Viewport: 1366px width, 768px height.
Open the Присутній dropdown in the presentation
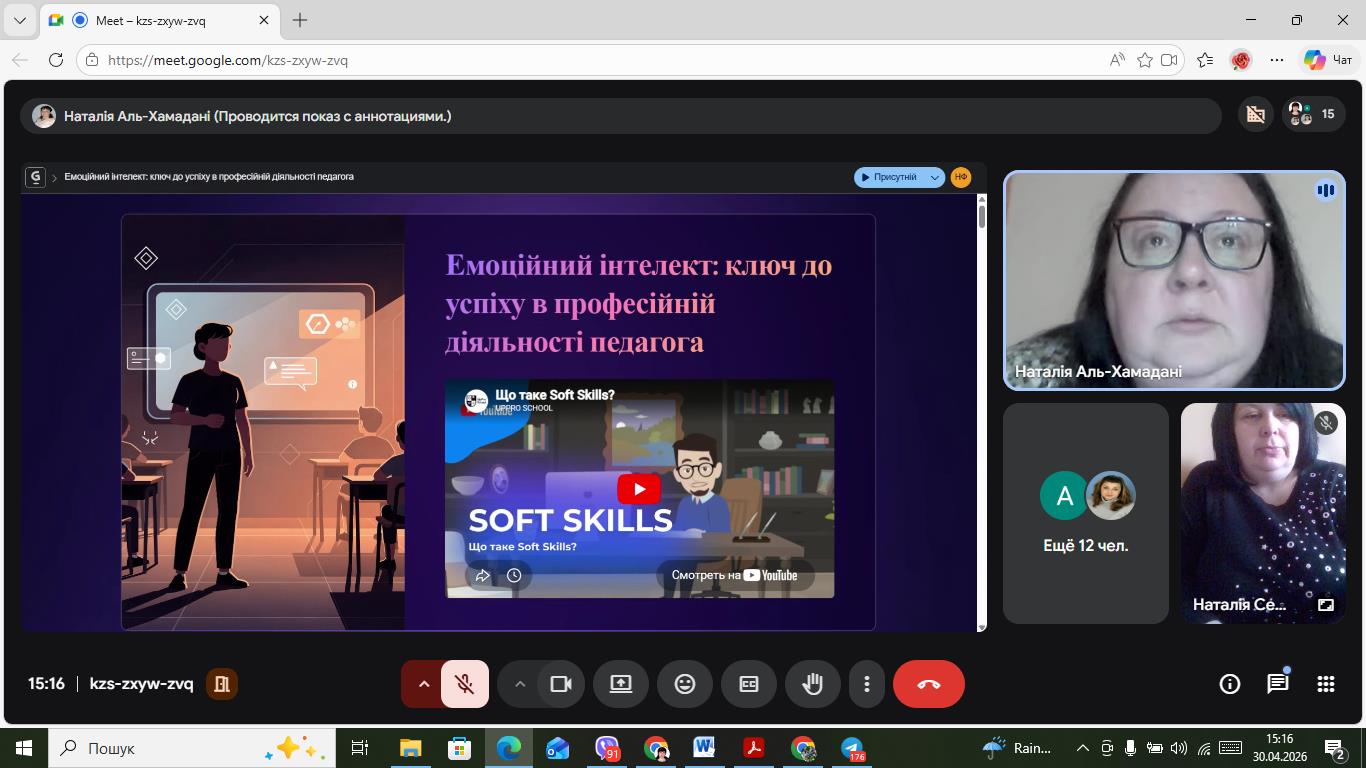click(899, 177)
